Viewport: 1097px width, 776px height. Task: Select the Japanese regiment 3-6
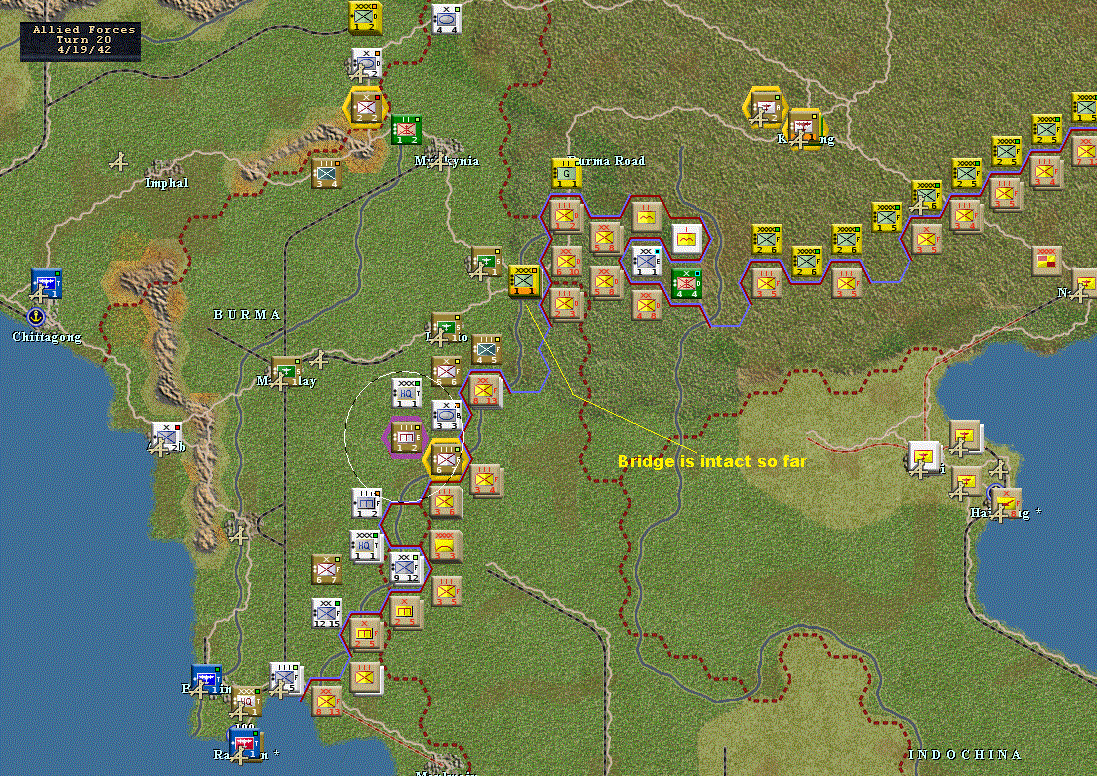pyautogui.click(x=446, y=501)
